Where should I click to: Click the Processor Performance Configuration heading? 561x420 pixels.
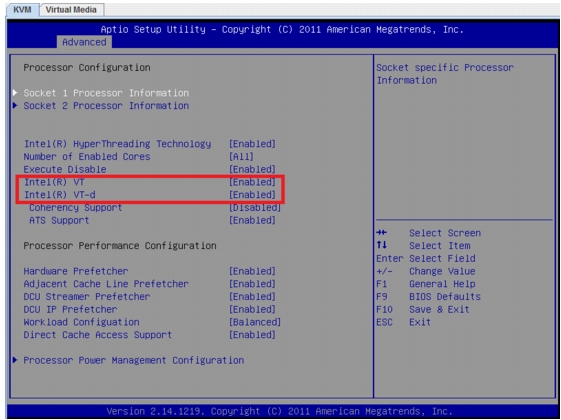tap(120, 246)
